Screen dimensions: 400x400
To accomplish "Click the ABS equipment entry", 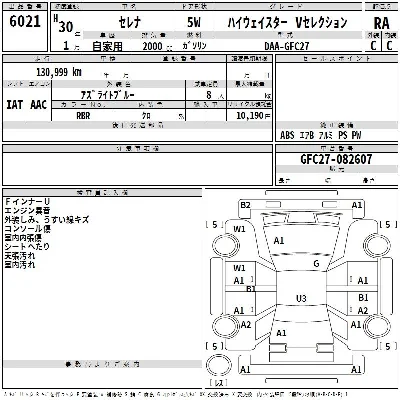I will pyautogui.click(x=287, y=135).
